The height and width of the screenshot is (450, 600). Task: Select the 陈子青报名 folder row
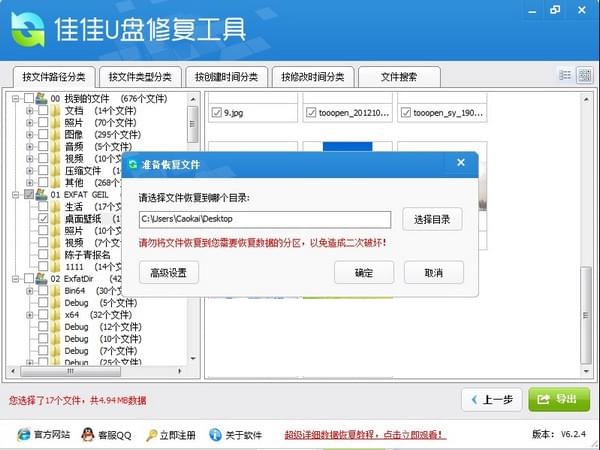click(x=87, y=255)
